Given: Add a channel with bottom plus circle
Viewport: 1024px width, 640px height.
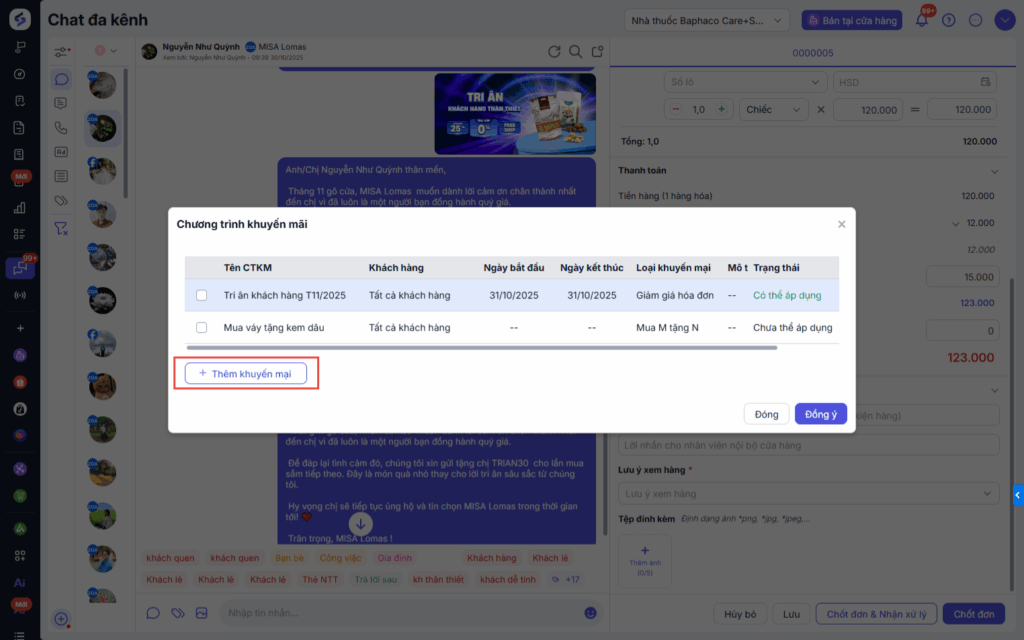Looking at the screenshot, I should [61, 618].
